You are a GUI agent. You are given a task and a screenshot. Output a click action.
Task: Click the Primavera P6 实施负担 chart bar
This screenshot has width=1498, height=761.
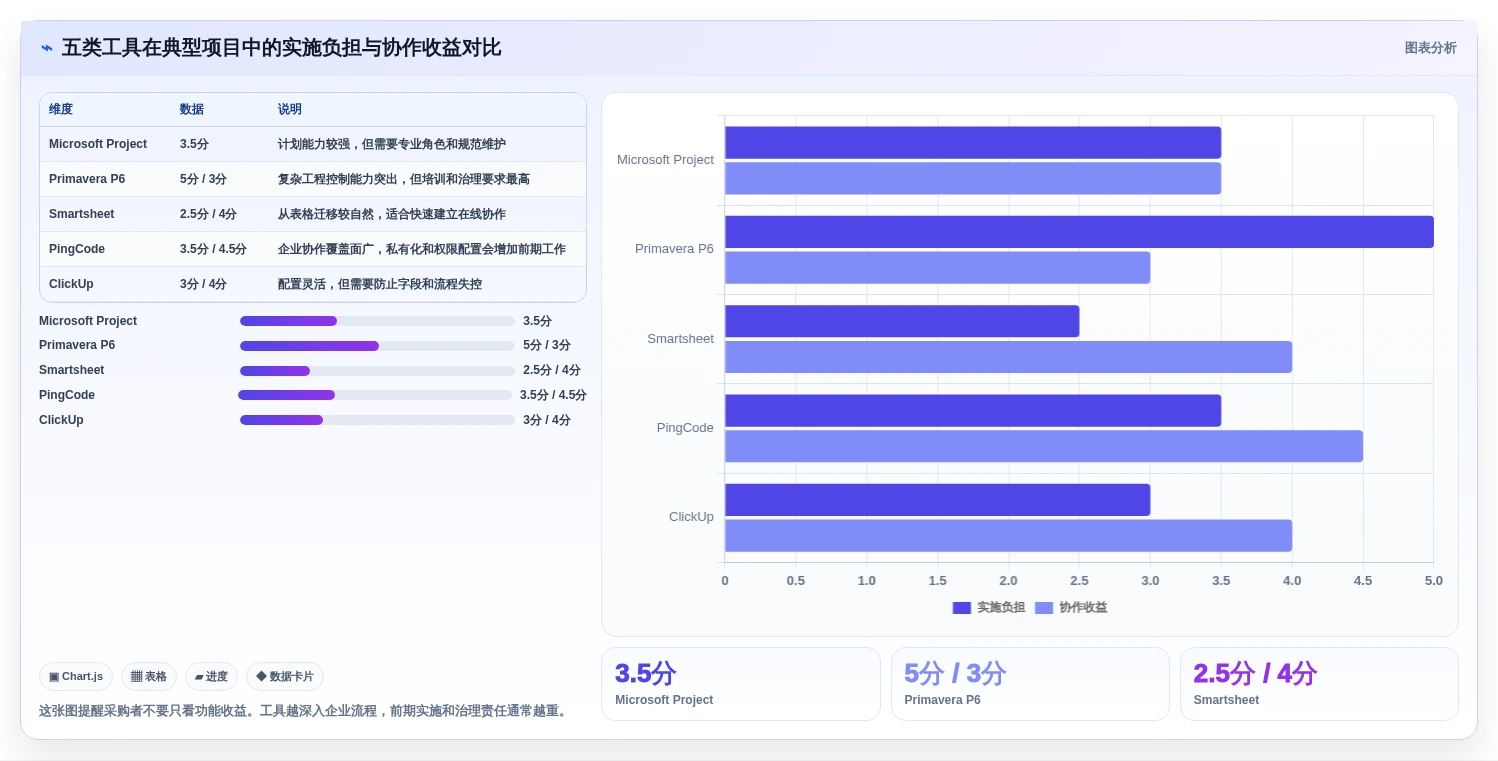(1079, 232)
